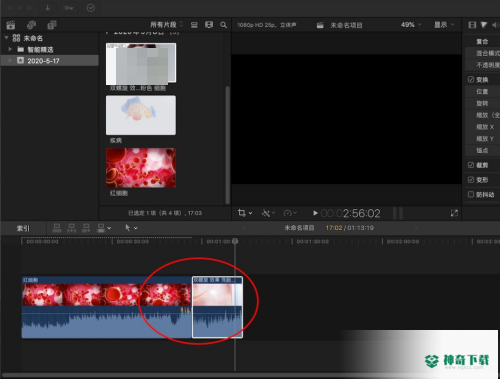Click the 混合模式 blend mode row
This screenshot has width=500, height=379.
482,53
